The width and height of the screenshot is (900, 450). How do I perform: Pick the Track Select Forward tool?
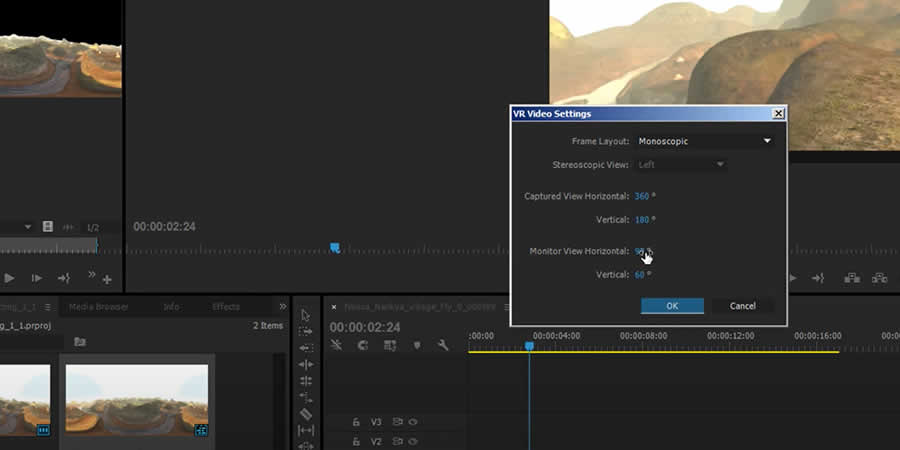[306, 331]
